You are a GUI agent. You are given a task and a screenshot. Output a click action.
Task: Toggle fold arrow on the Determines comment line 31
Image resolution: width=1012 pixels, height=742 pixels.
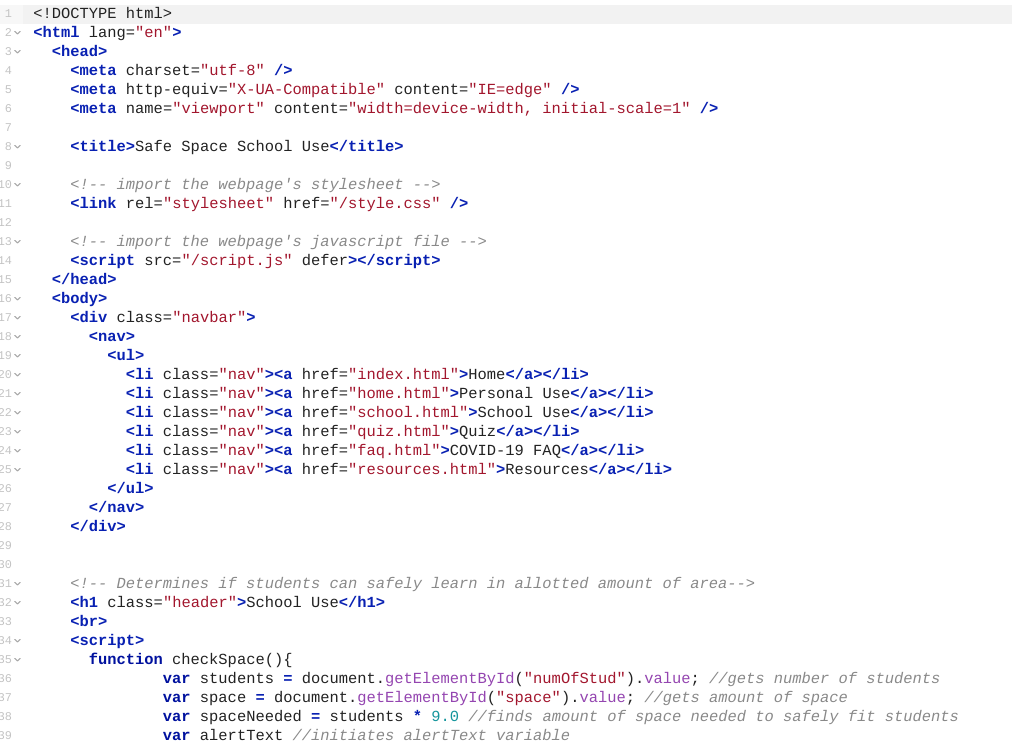pos(17,583)
